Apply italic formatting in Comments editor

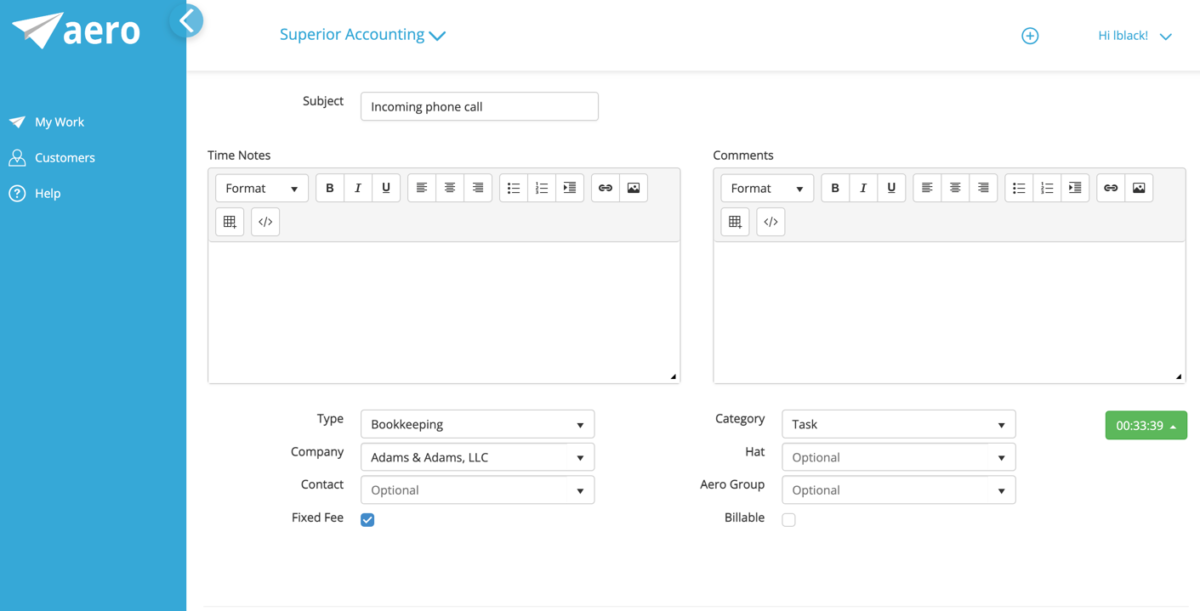click(x=862, y=187)
